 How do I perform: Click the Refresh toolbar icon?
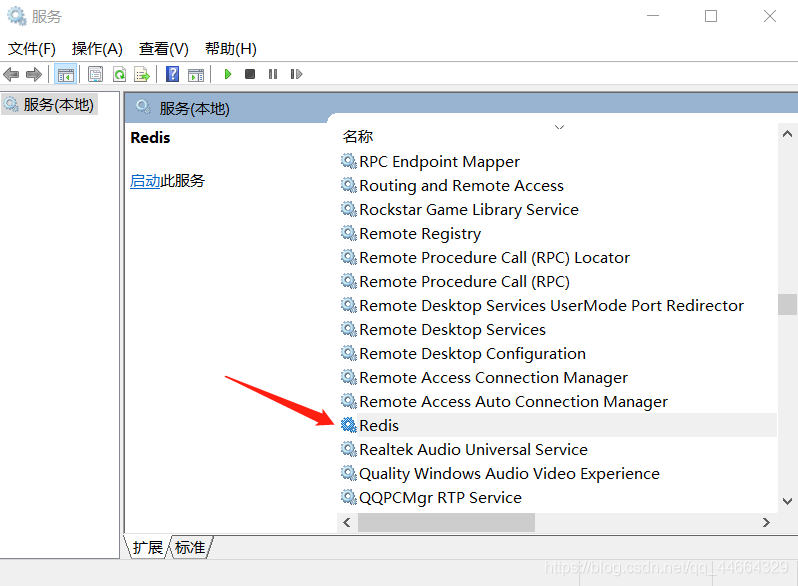click(119, 74)
